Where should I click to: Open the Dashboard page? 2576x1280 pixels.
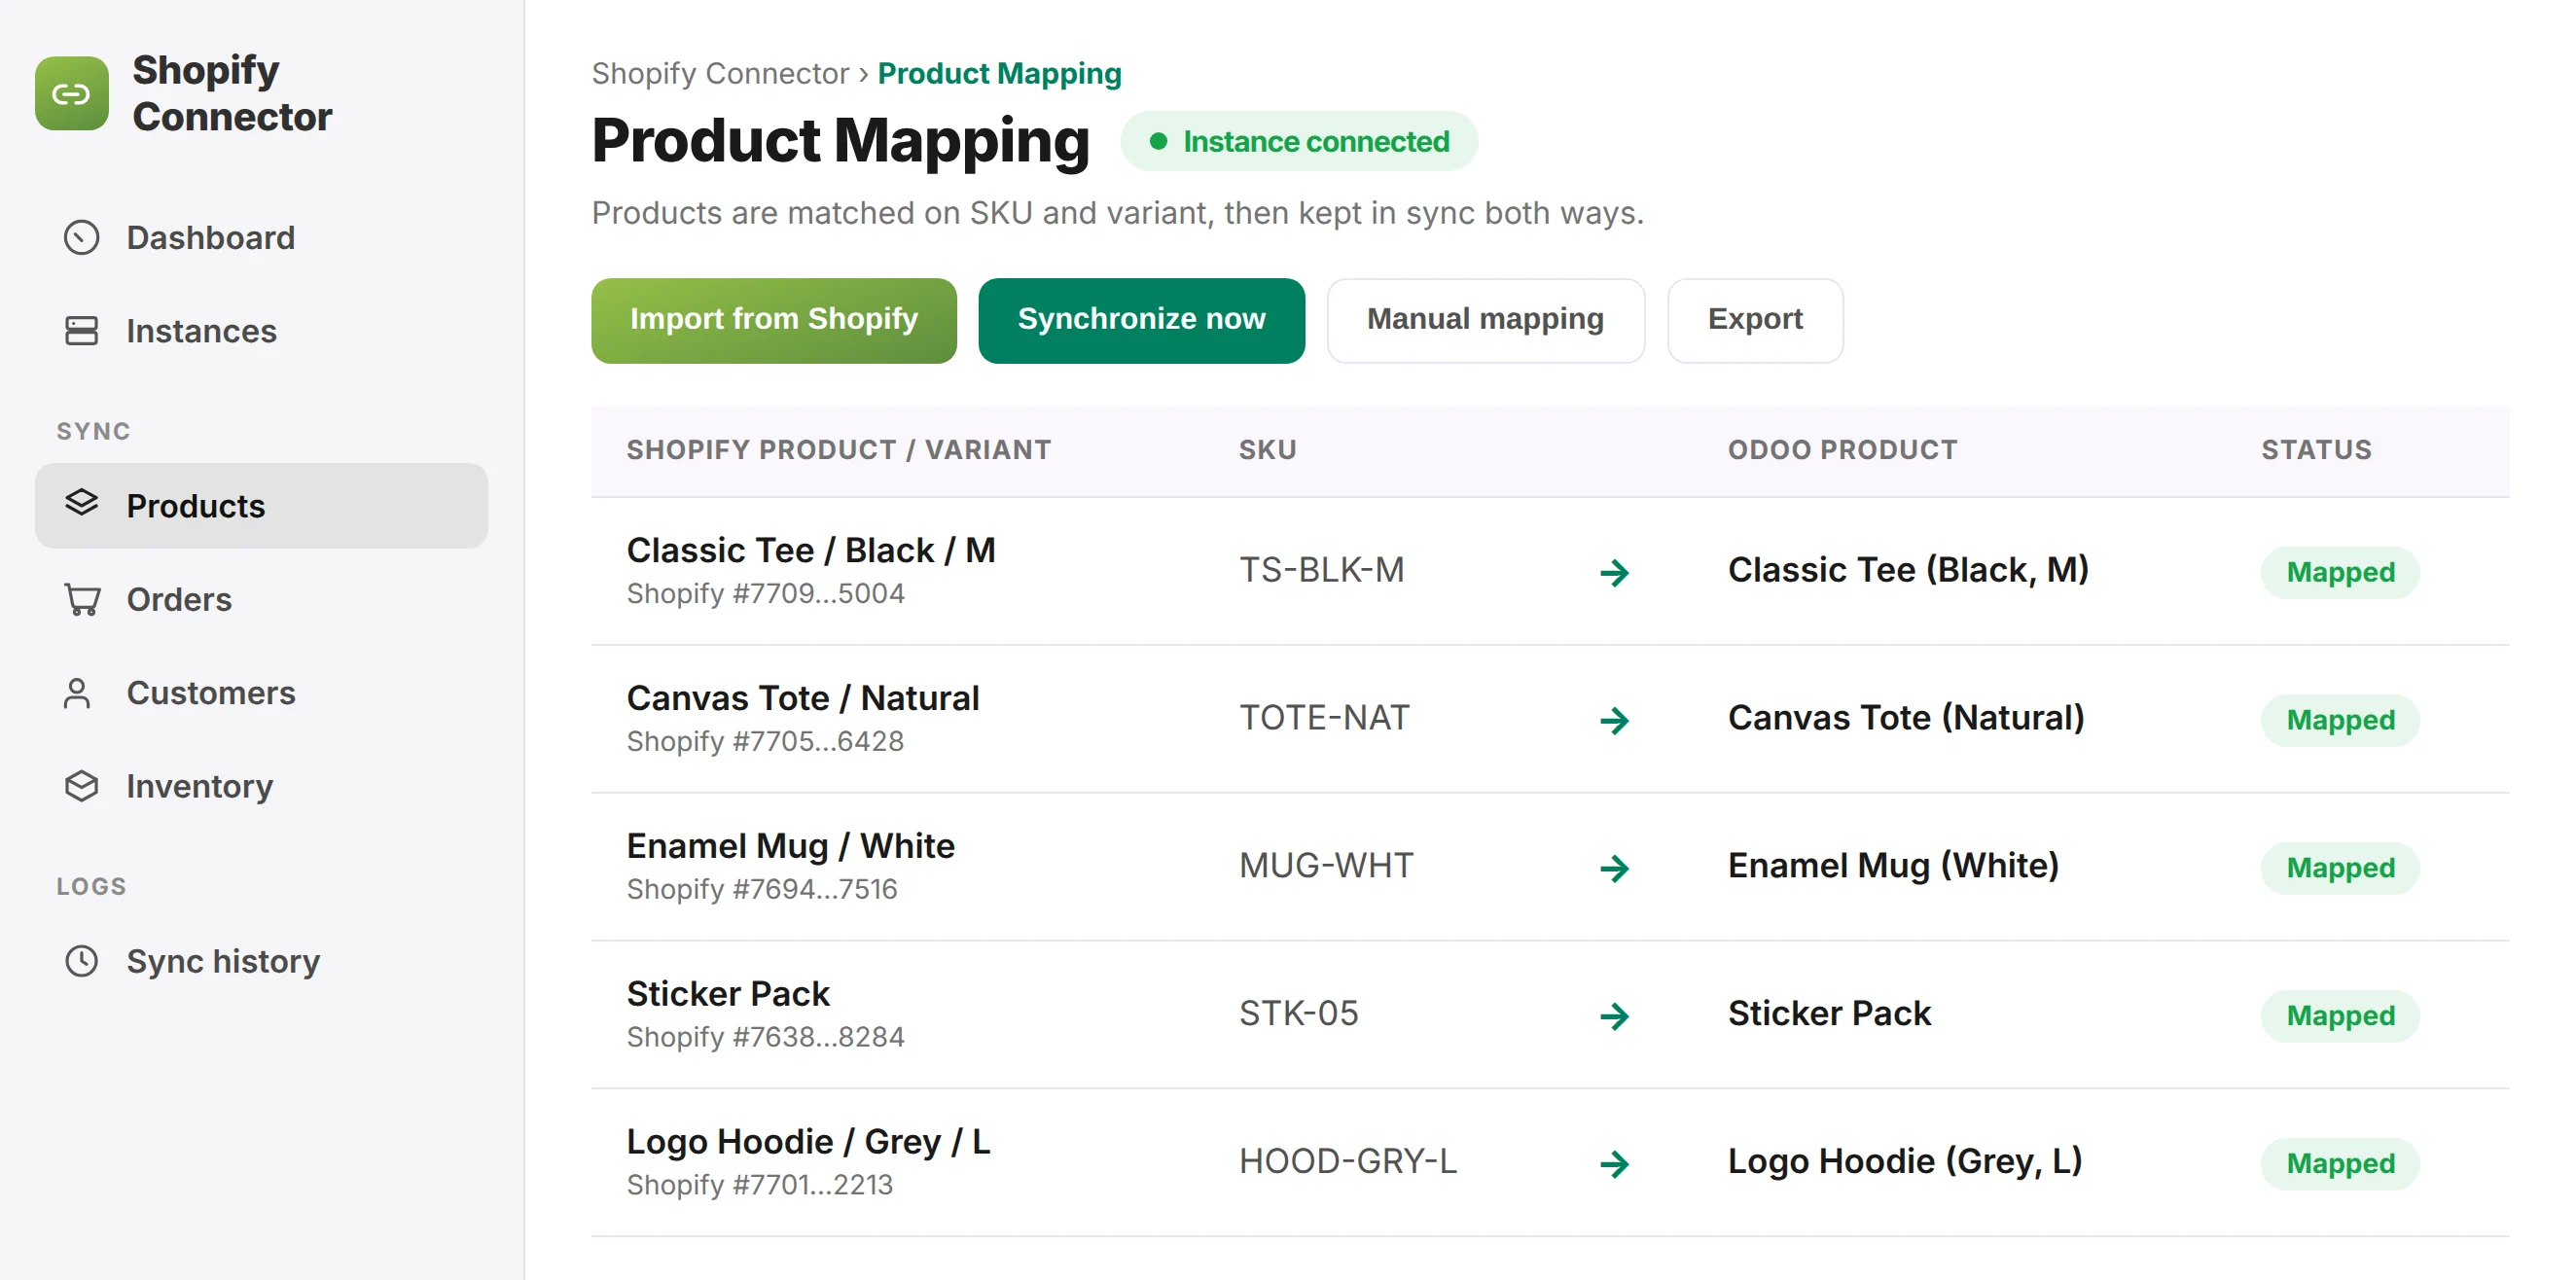[x=261, y=238]
